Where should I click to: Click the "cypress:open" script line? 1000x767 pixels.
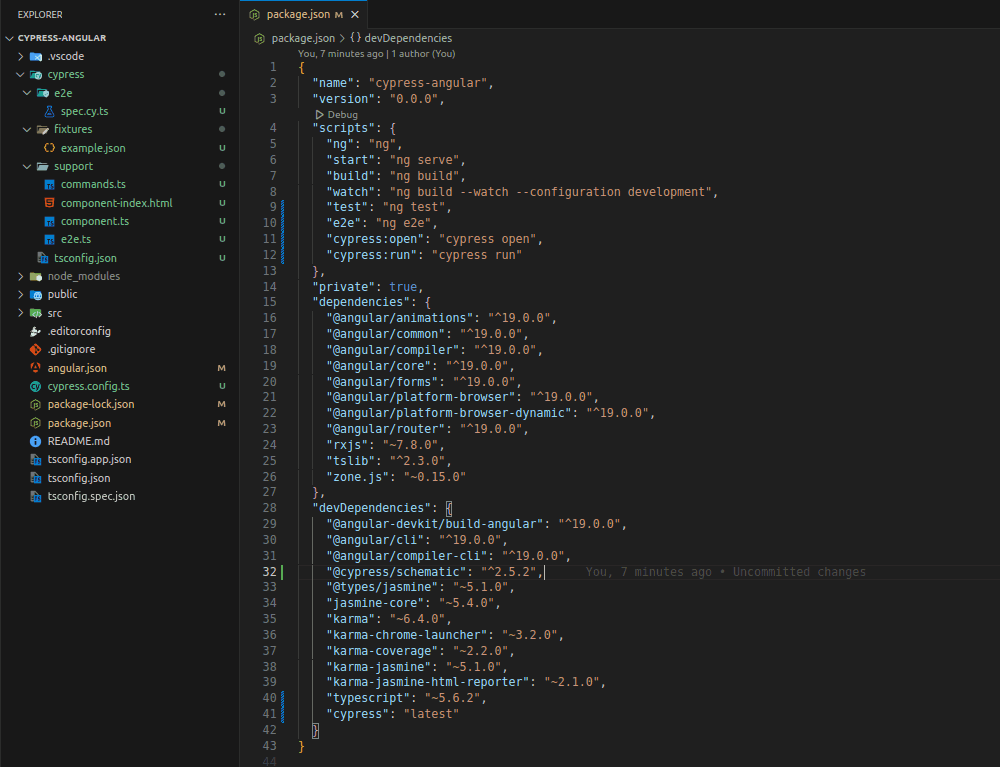pyautogui.click(x=435, y=239)
